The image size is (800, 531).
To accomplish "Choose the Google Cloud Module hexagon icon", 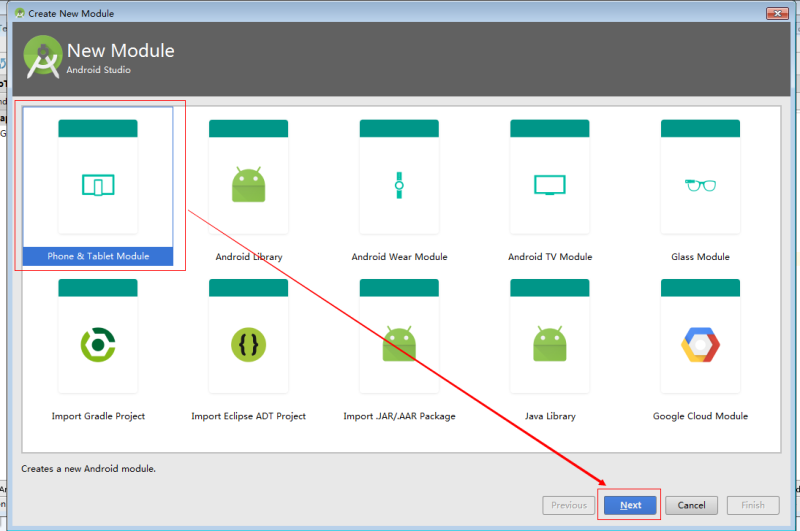I will [700, 345].
